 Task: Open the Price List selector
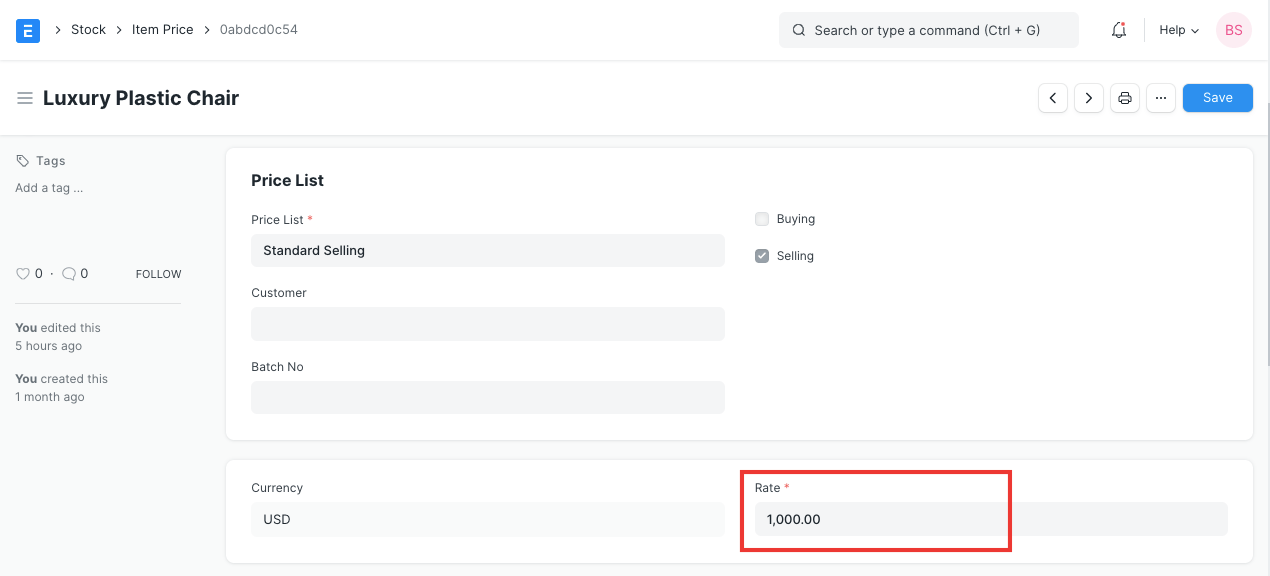487,250
